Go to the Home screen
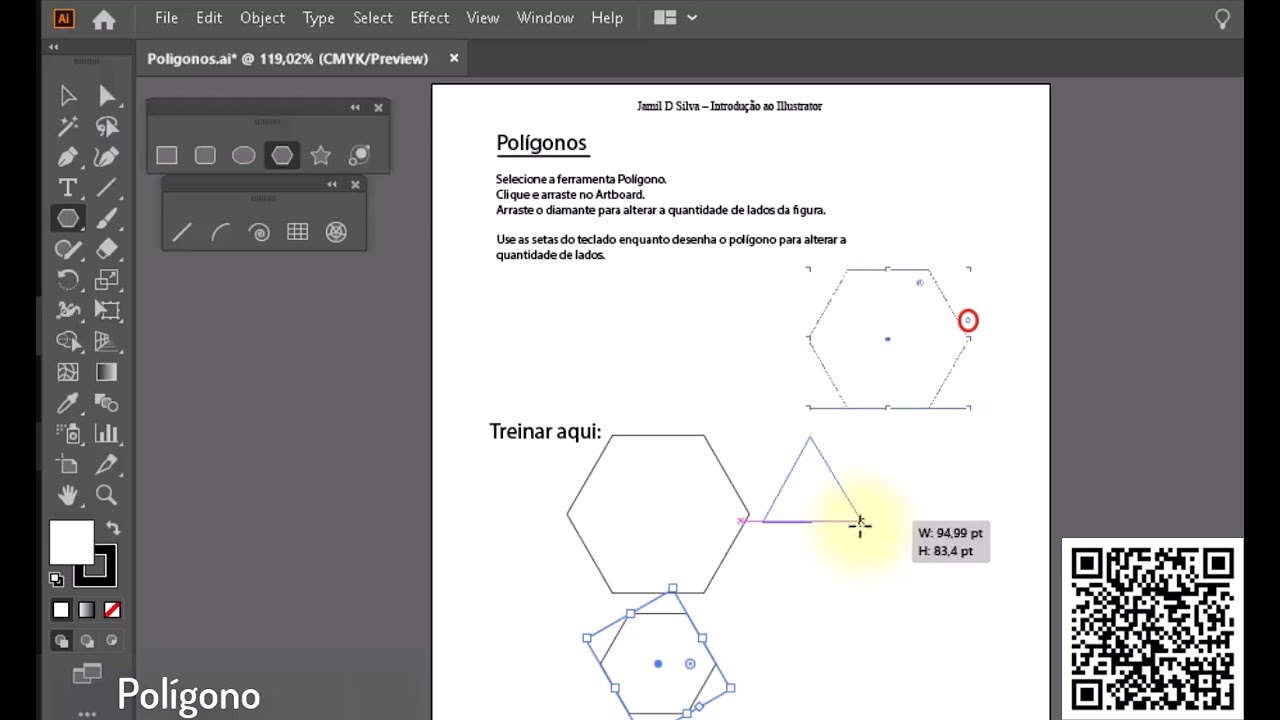1280x720 pixels. tap(103, 19)
